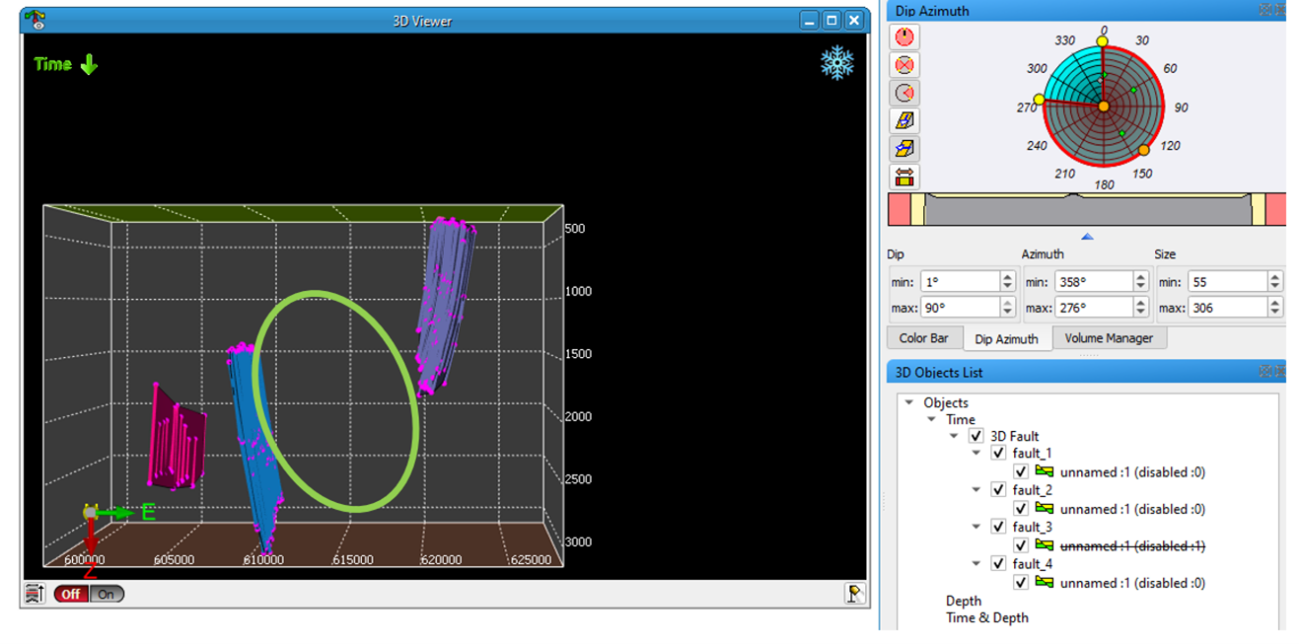Uncheck the fault_3 checkbox
The height and width of the screenshot is (644, 1299).
[x=998, y=527]
